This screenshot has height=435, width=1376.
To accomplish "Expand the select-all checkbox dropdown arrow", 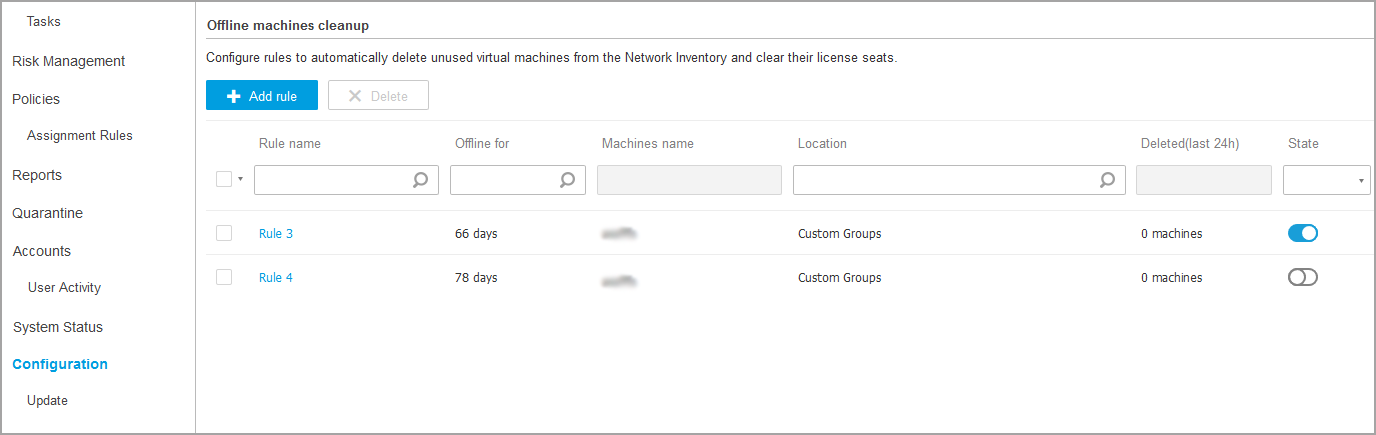I will (x=241, y=180).
